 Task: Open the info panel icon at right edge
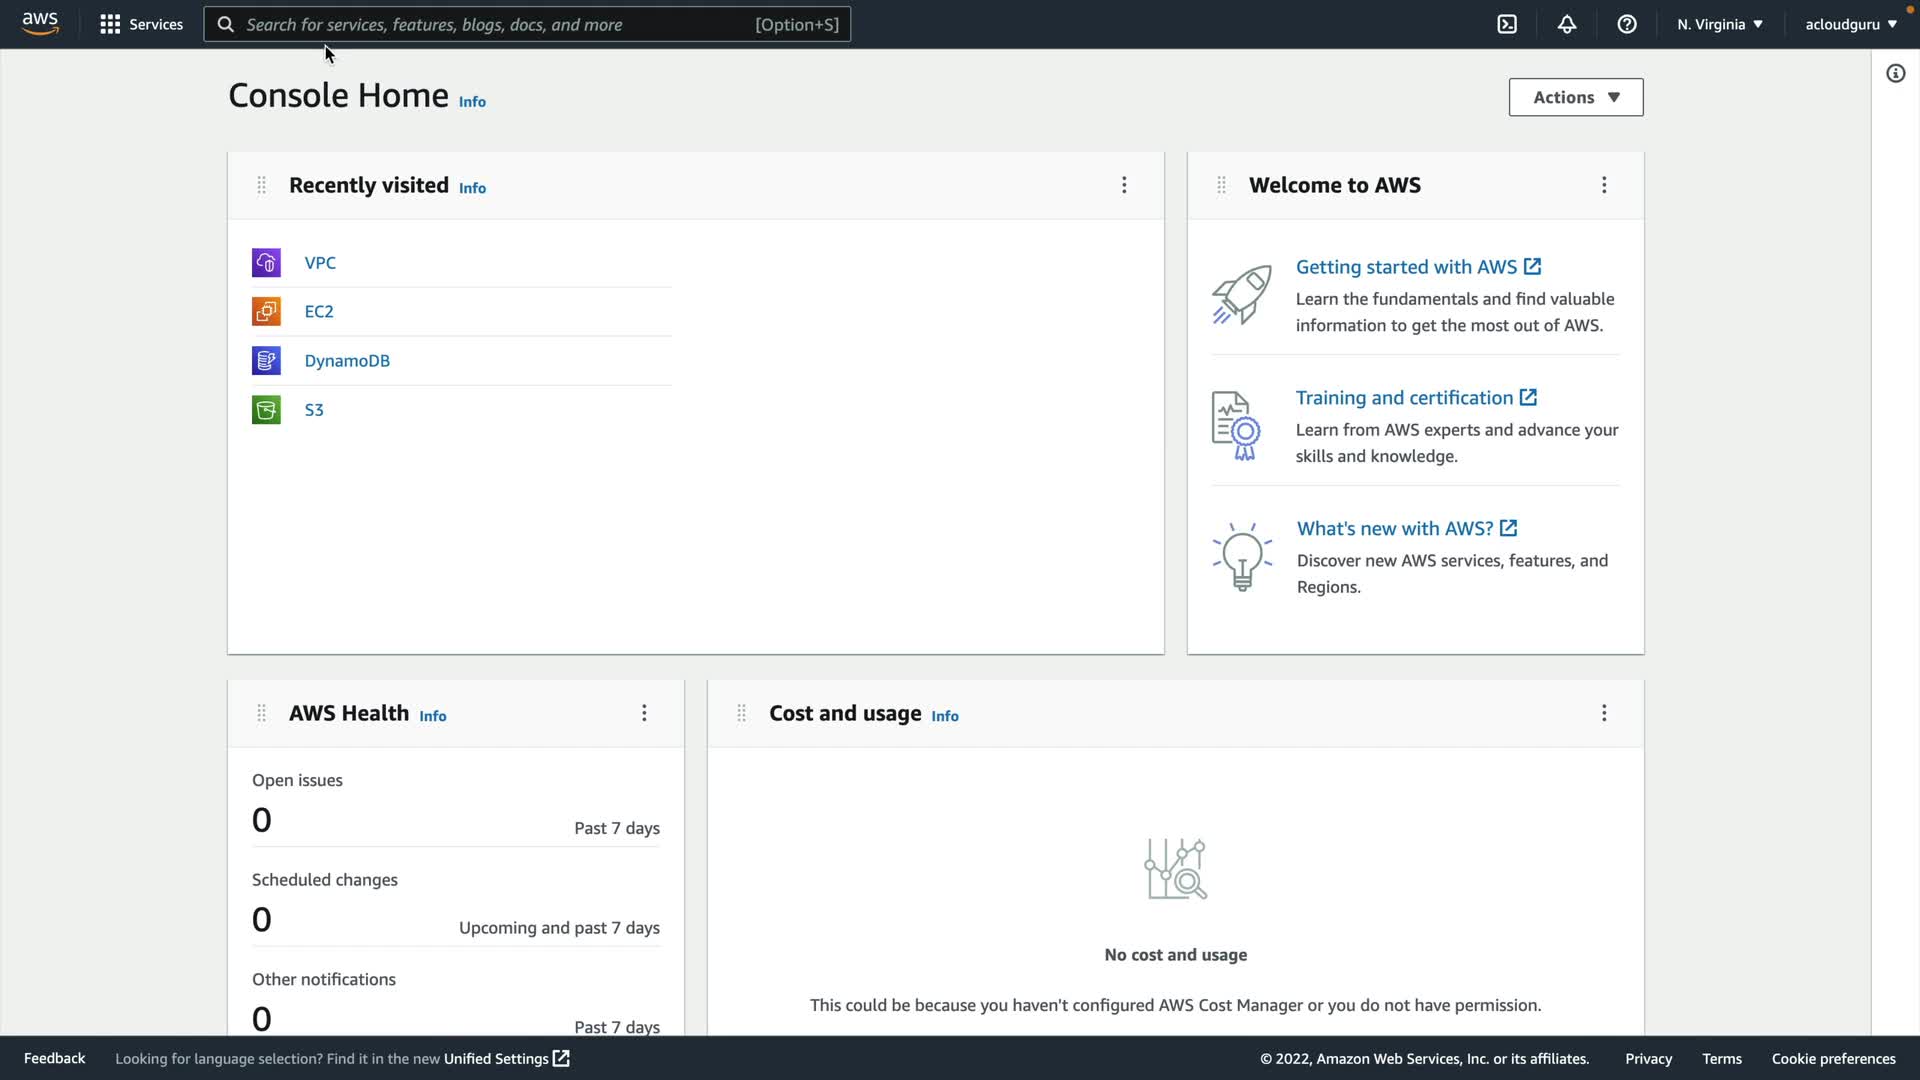click(1895, 74)
